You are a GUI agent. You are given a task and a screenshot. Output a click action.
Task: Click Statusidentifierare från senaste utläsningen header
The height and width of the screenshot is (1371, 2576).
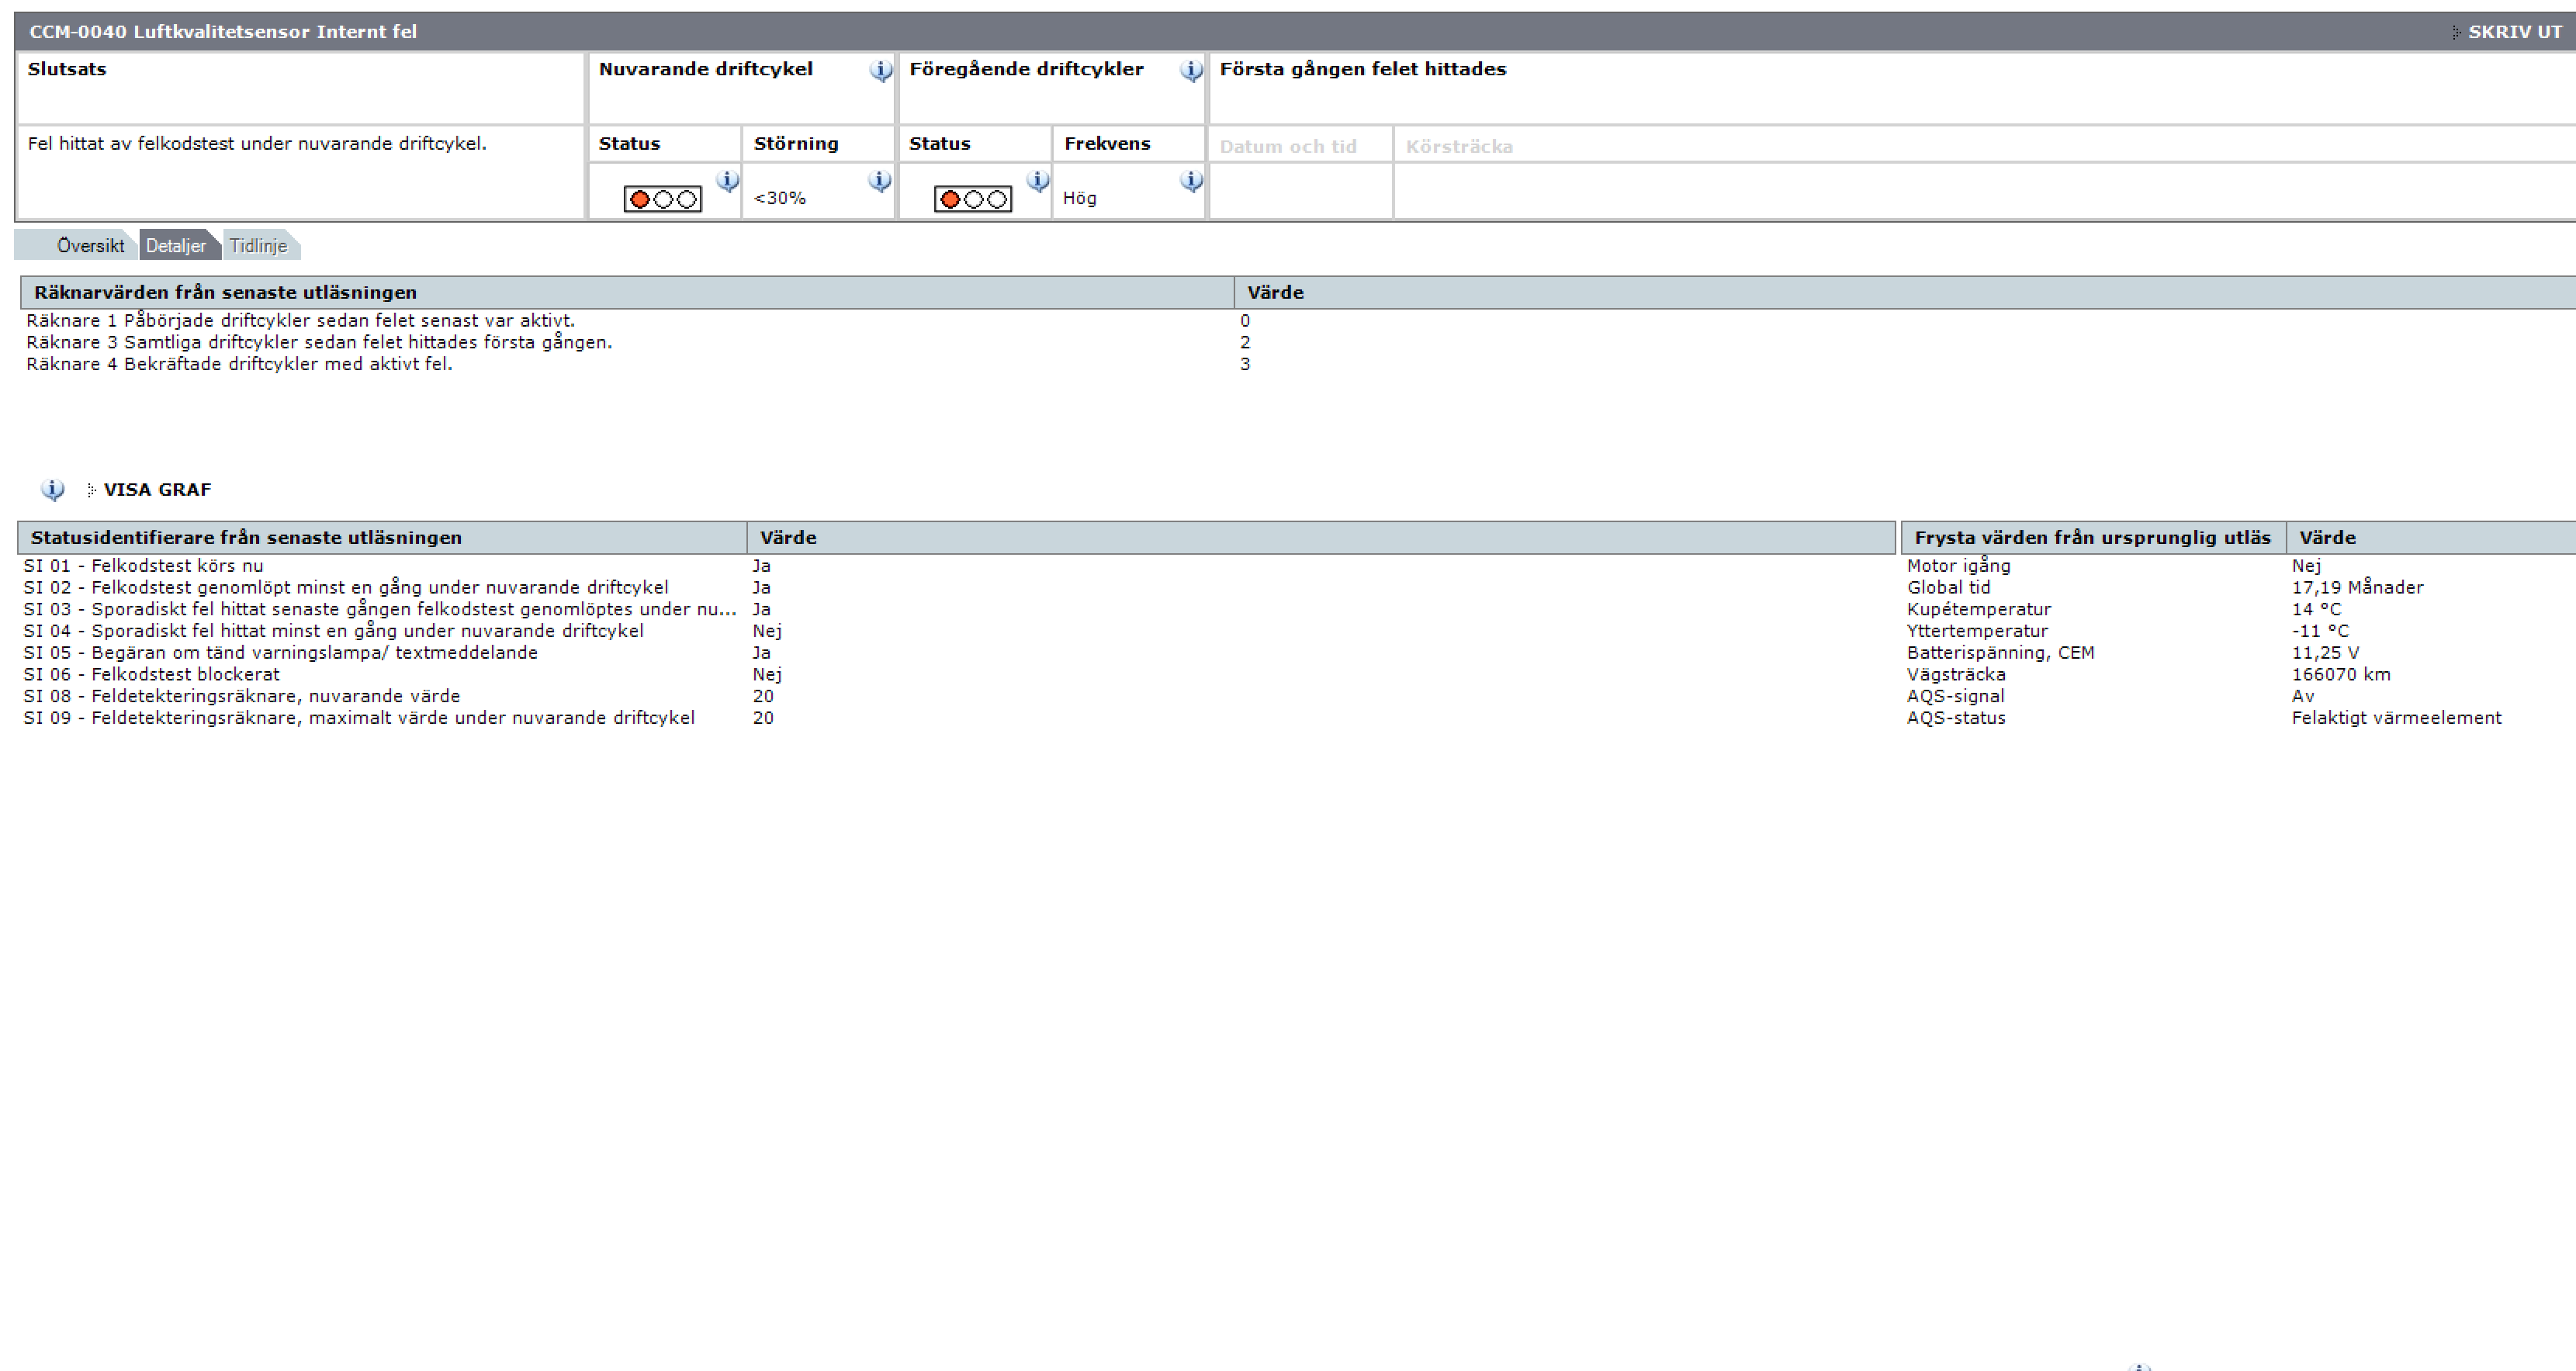coord(246,538)
